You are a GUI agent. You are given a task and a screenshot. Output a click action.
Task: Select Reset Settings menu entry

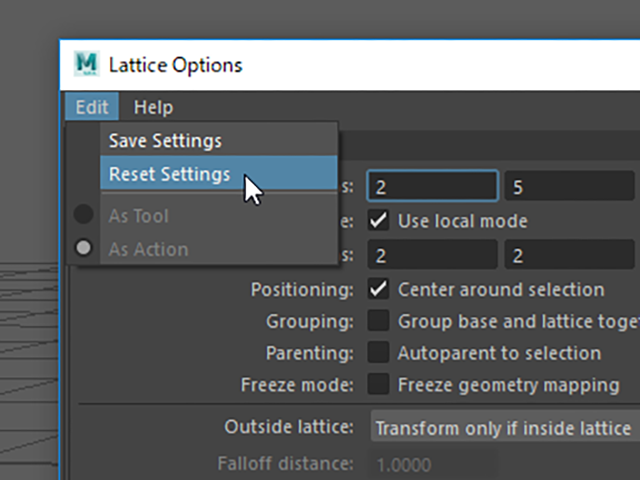click(x=219, y=173)
